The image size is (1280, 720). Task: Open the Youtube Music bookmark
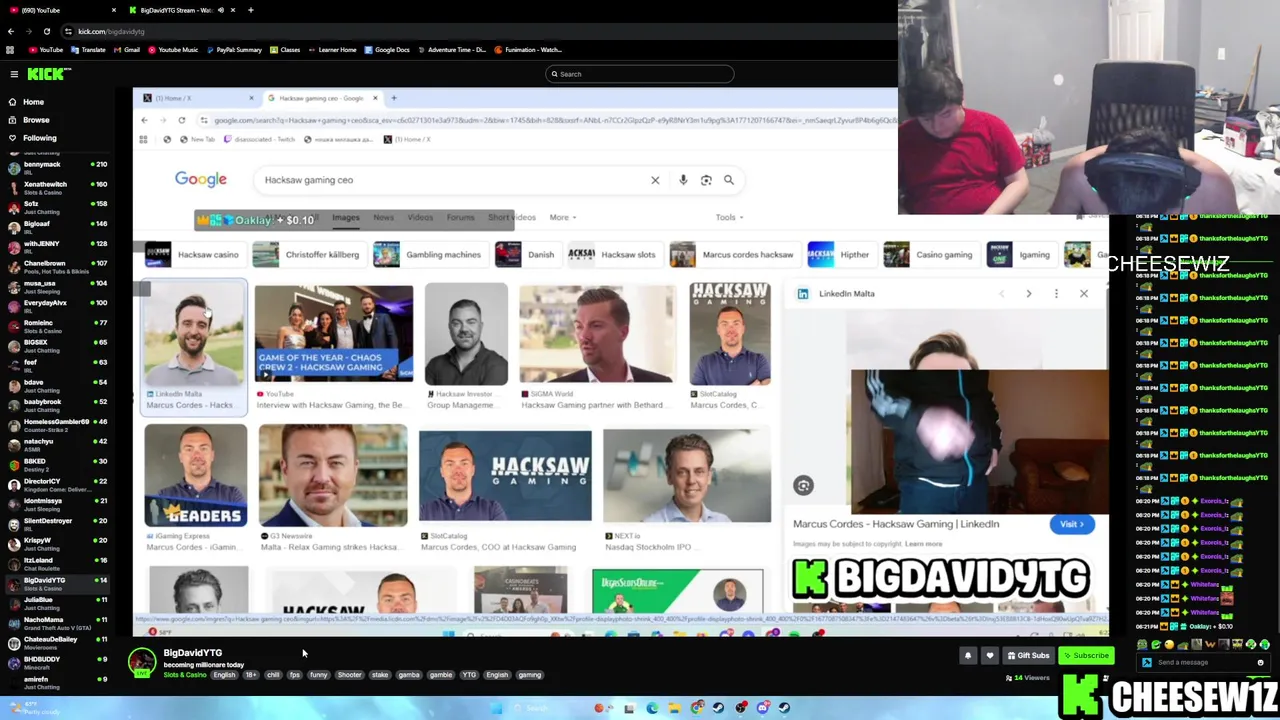[x=172, y=50]
